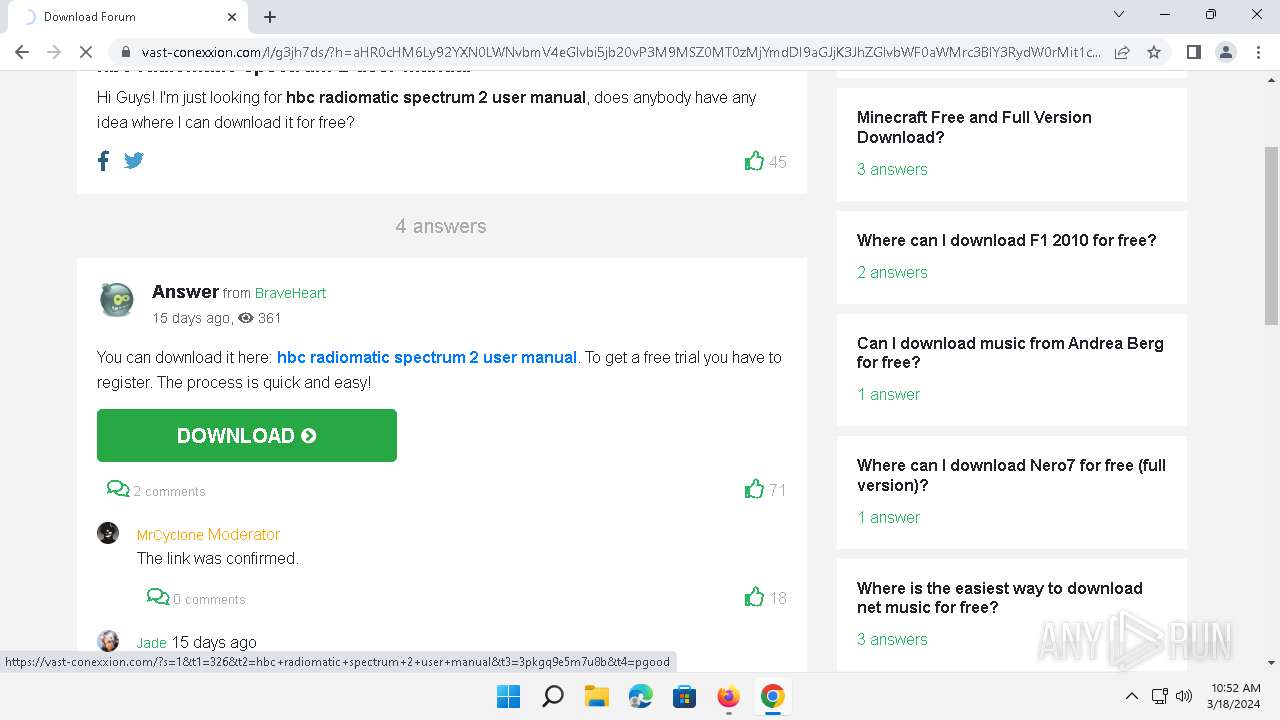The image size is (1280, 720).
Task: Click Chrome icon in taskbar
Action: (x=772, y=696)
